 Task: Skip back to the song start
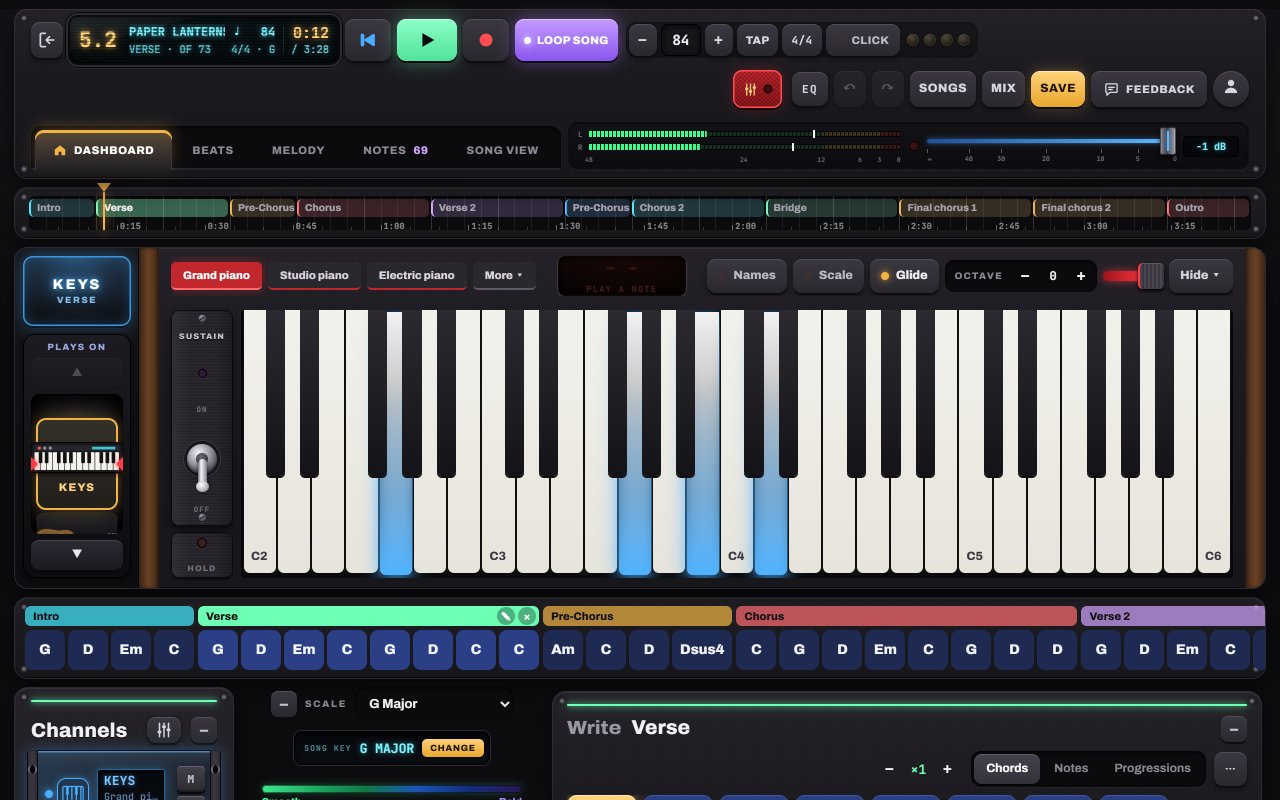click(x=368, y=40)
